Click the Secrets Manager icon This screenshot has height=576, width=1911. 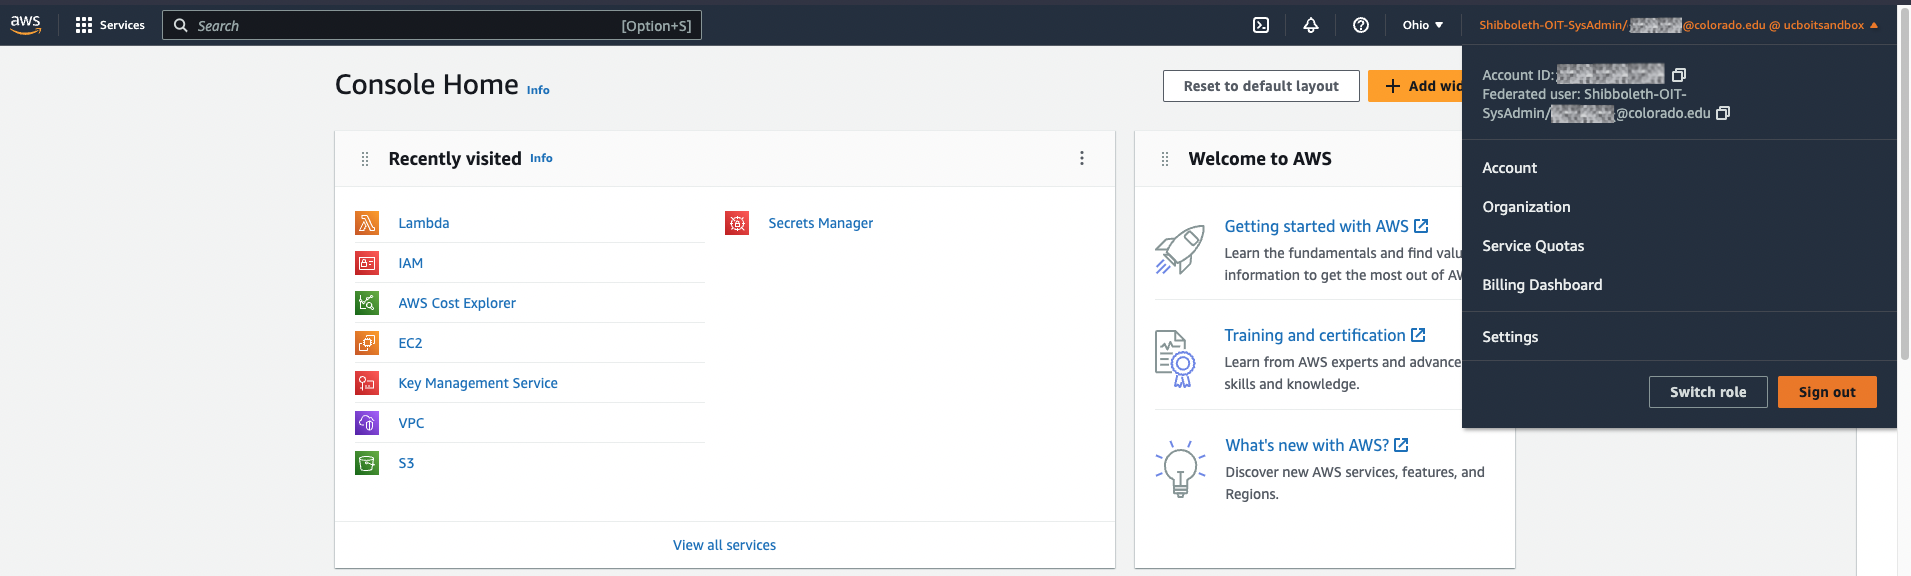(x=737, y=223)
